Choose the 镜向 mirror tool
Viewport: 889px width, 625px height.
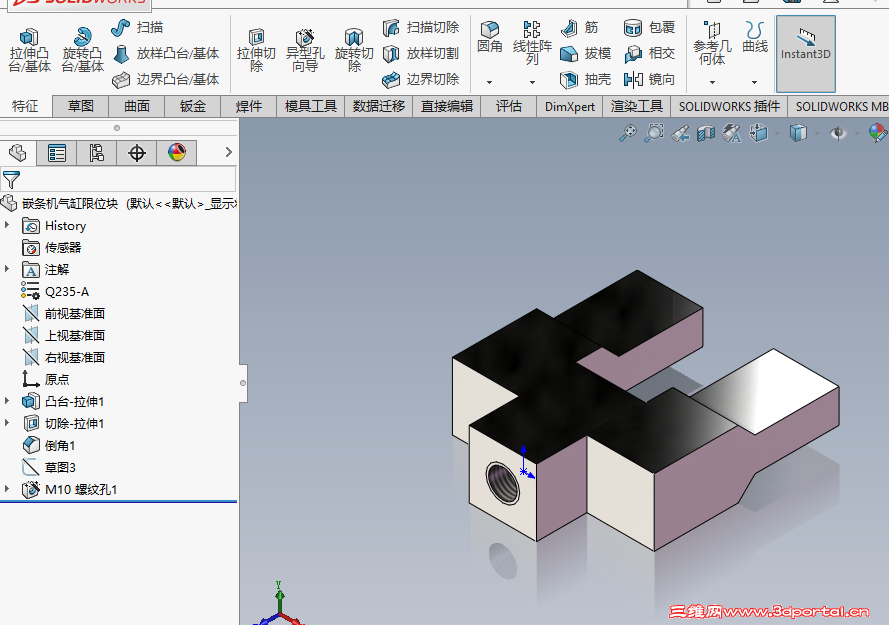[x=649, y=79]
